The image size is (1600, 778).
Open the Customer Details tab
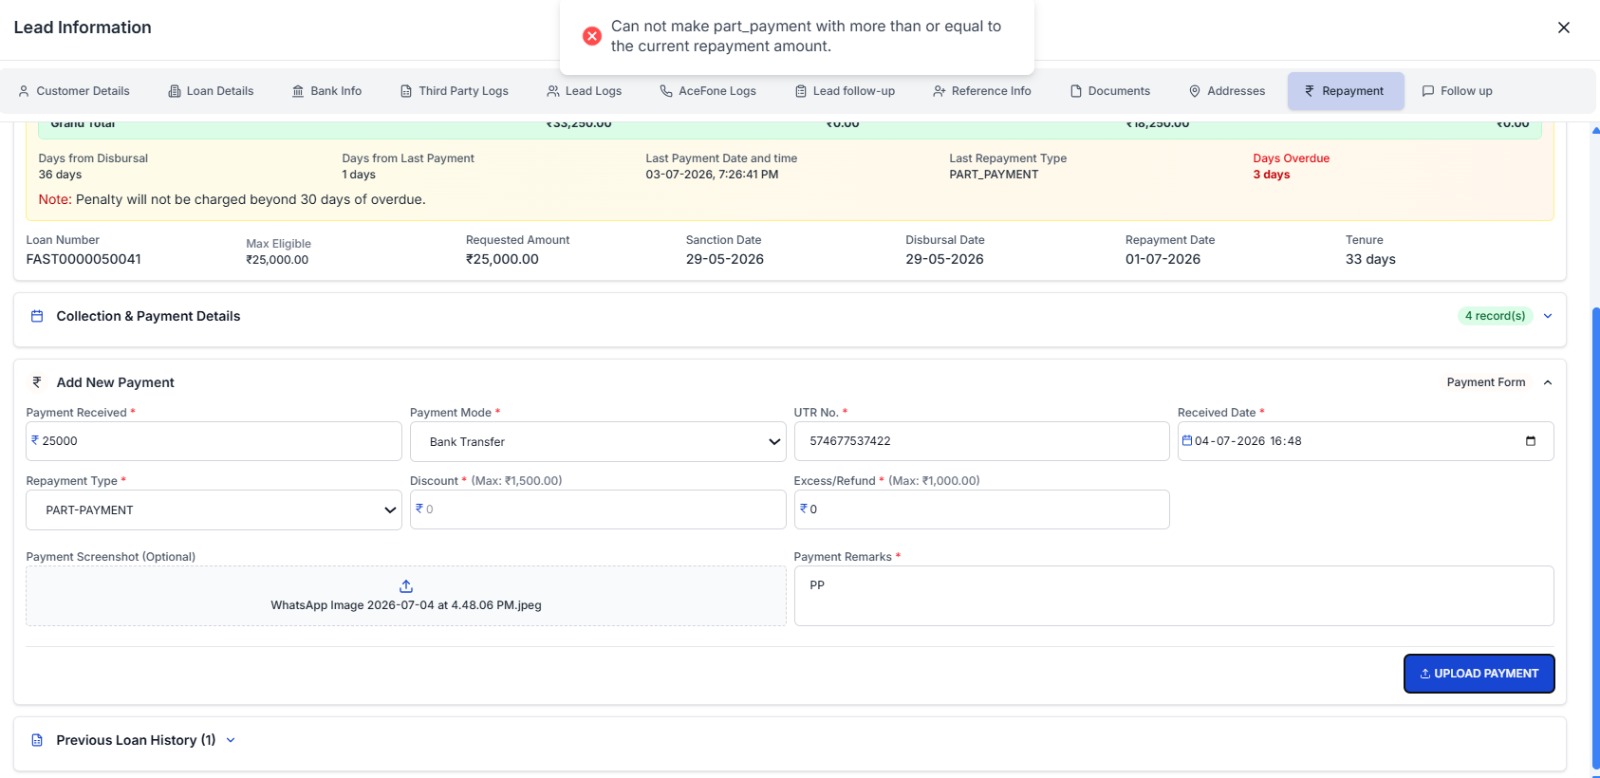[74, 91]
